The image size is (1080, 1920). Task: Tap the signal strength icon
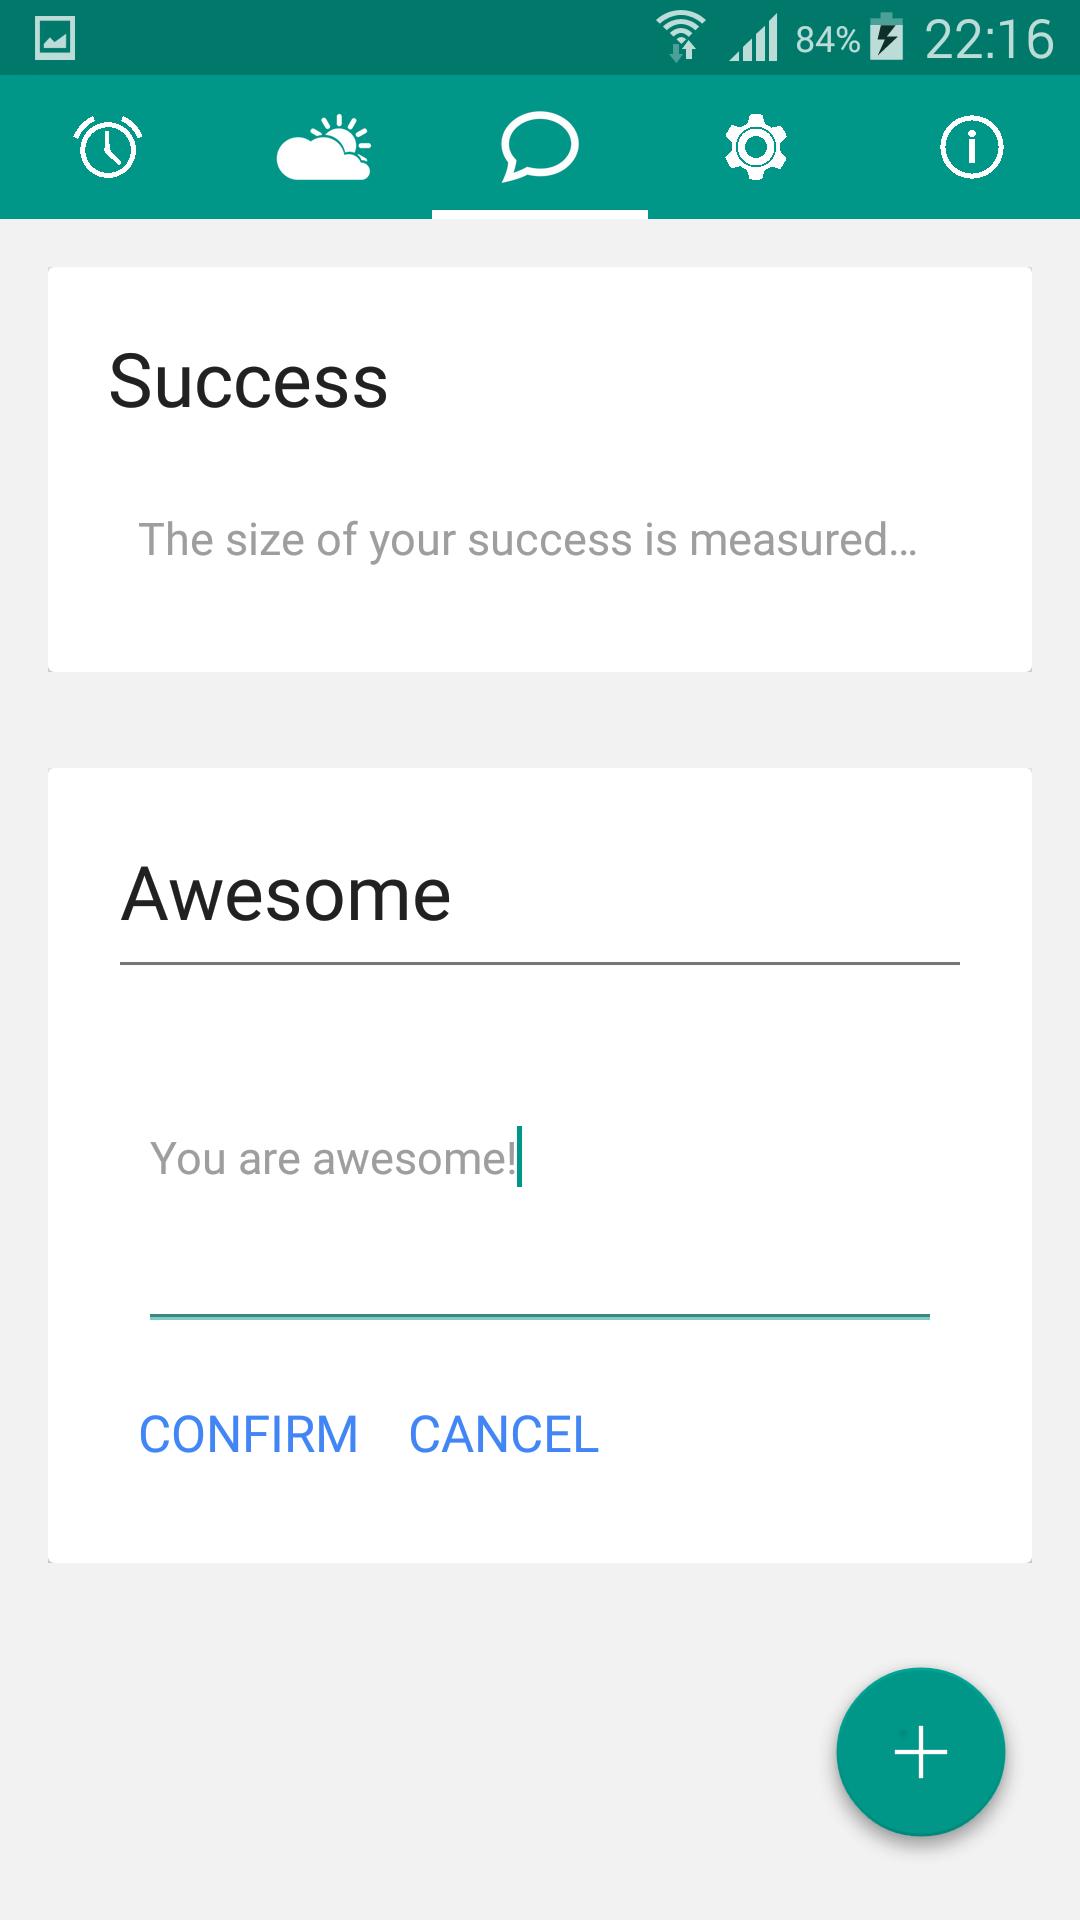point(754,40)
